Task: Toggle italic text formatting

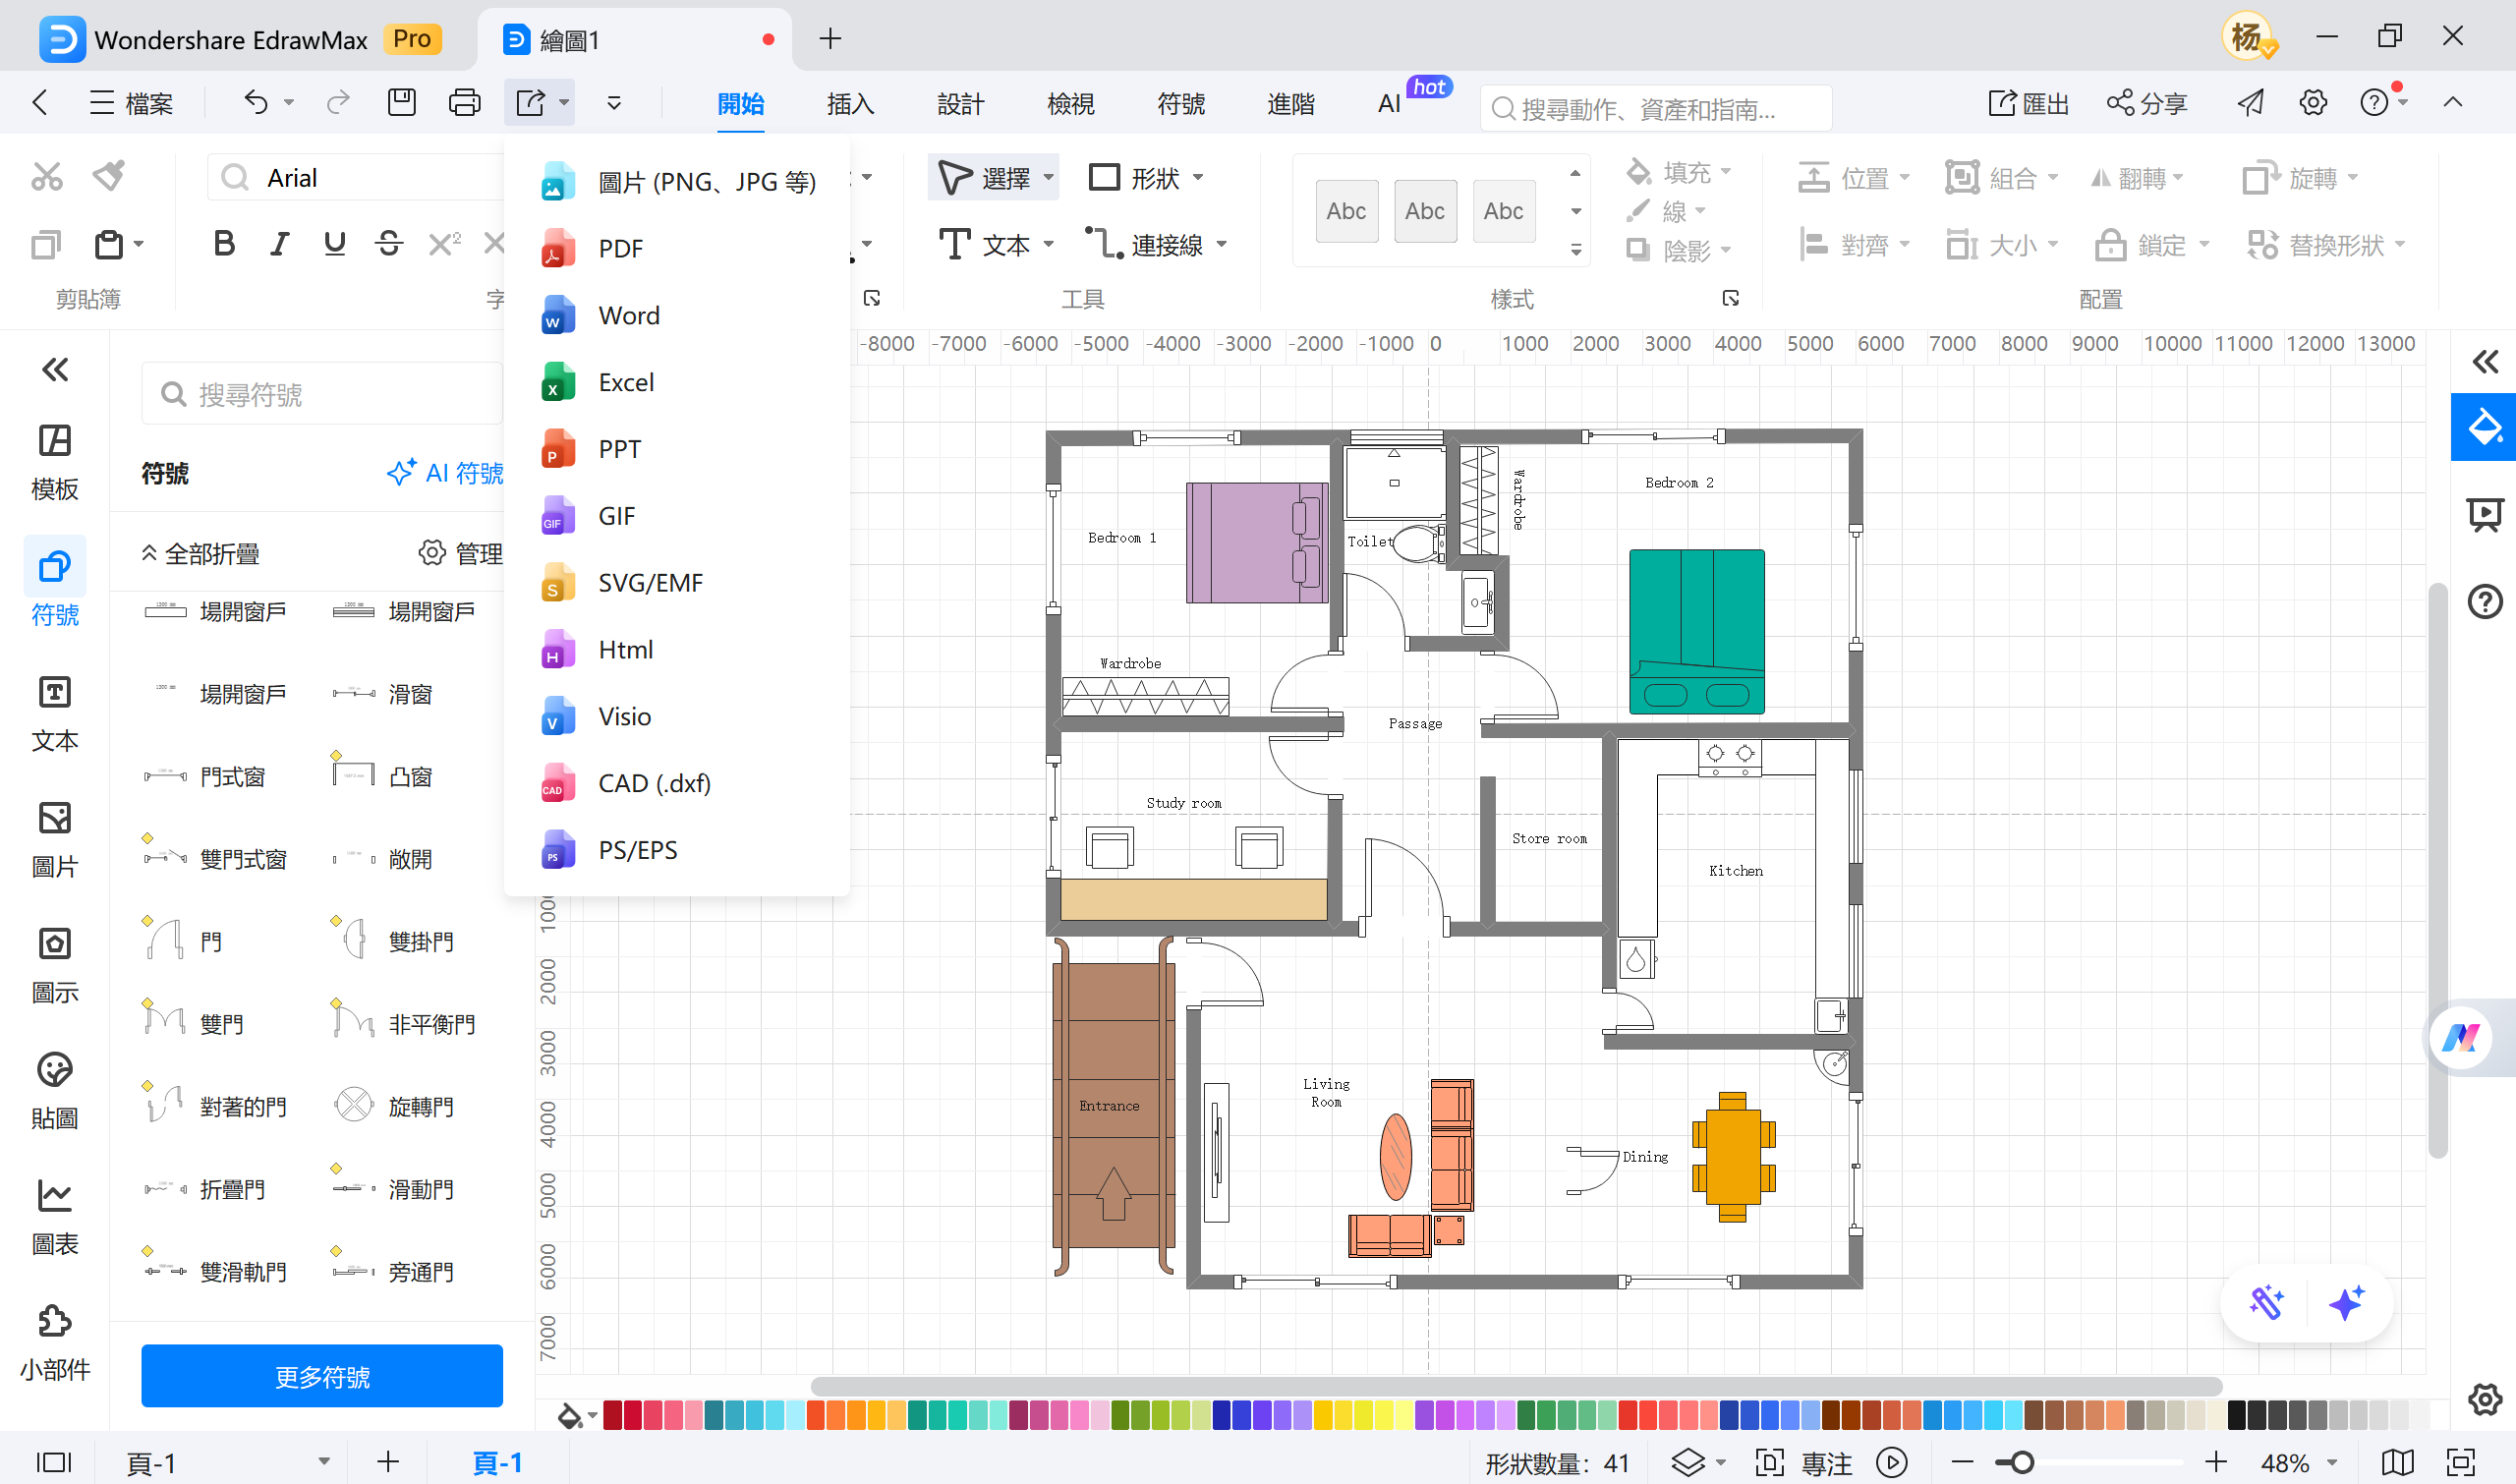Action: point(279,243)
